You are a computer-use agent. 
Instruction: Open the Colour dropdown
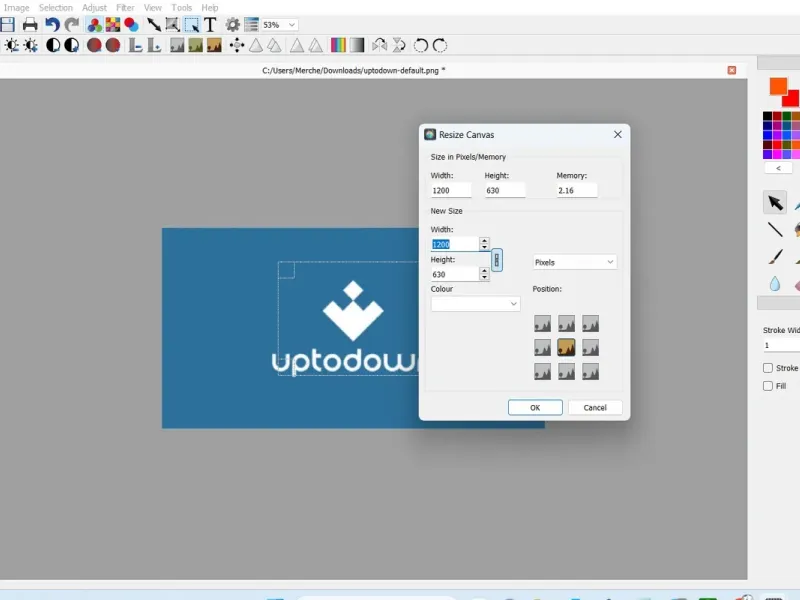tap(476, 304)
